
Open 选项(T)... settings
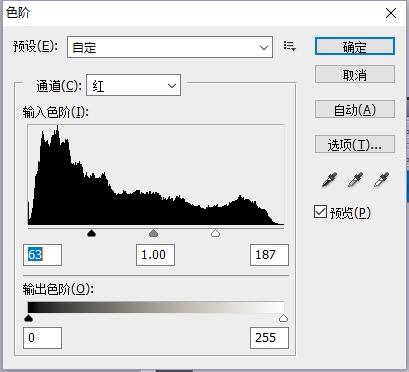point(355,144)
